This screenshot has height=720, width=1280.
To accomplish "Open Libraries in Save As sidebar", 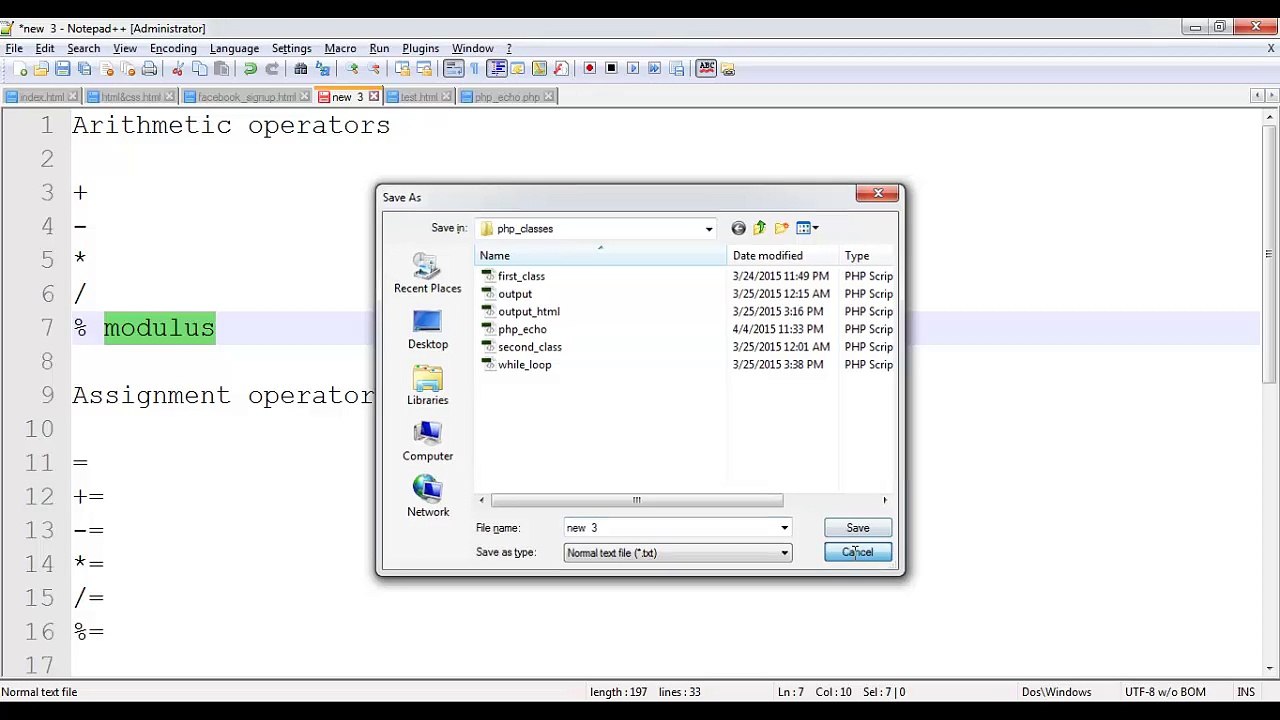I will (427, 386).
